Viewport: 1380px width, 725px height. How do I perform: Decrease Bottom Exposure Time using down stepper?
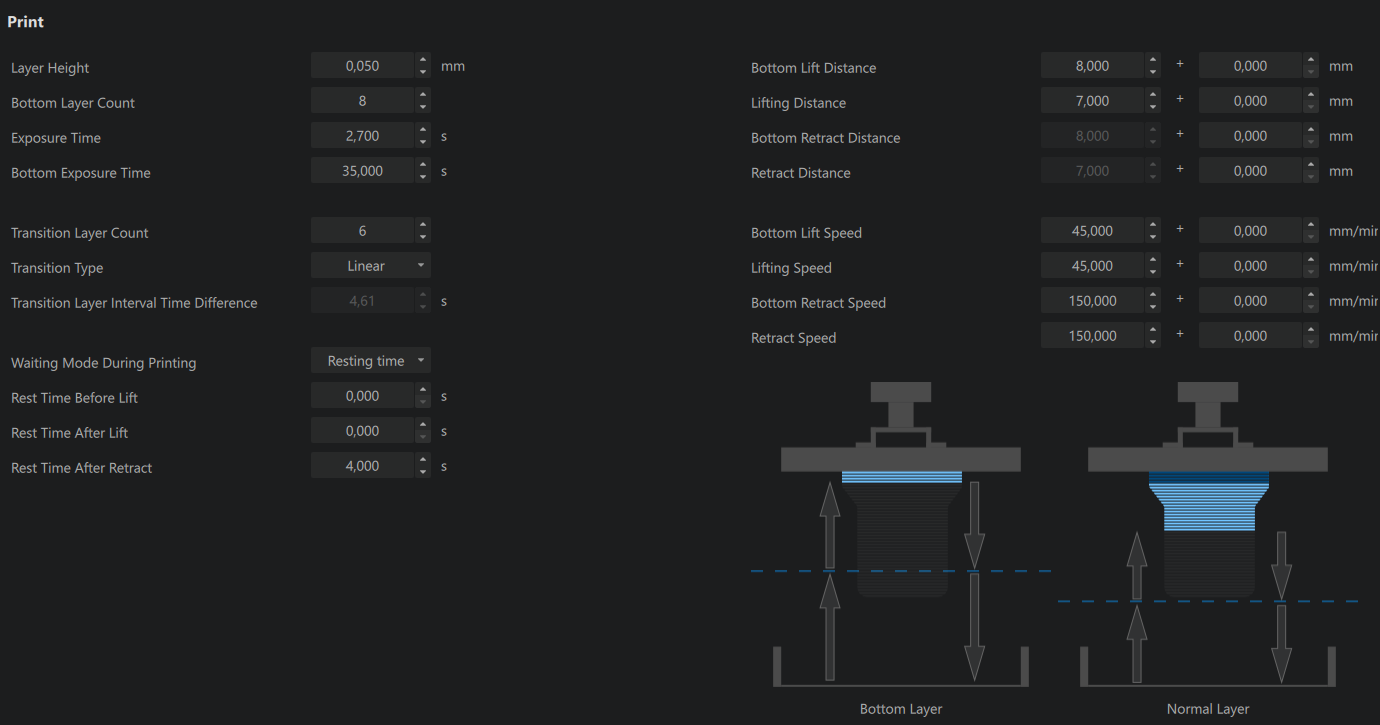(x=423, y=176)
